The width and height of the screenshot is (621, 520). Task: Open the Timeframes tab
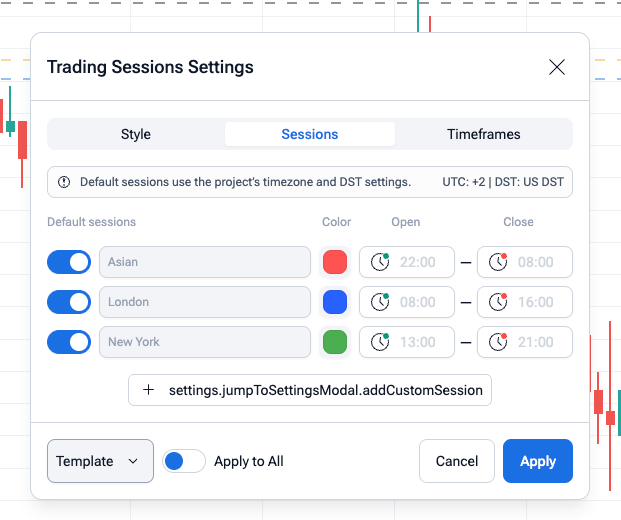[x=484, y=134]
